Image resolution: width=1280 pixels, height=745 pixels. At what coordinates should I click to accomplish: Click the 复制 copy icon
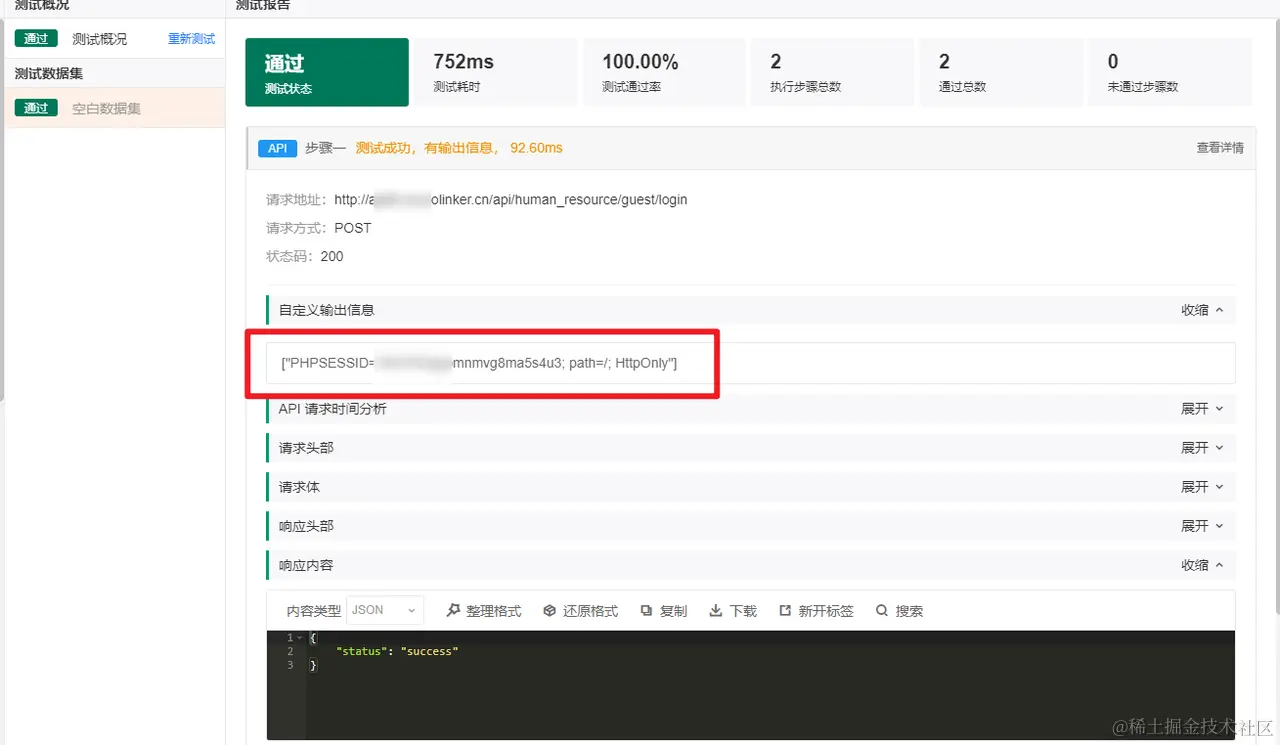647,610
